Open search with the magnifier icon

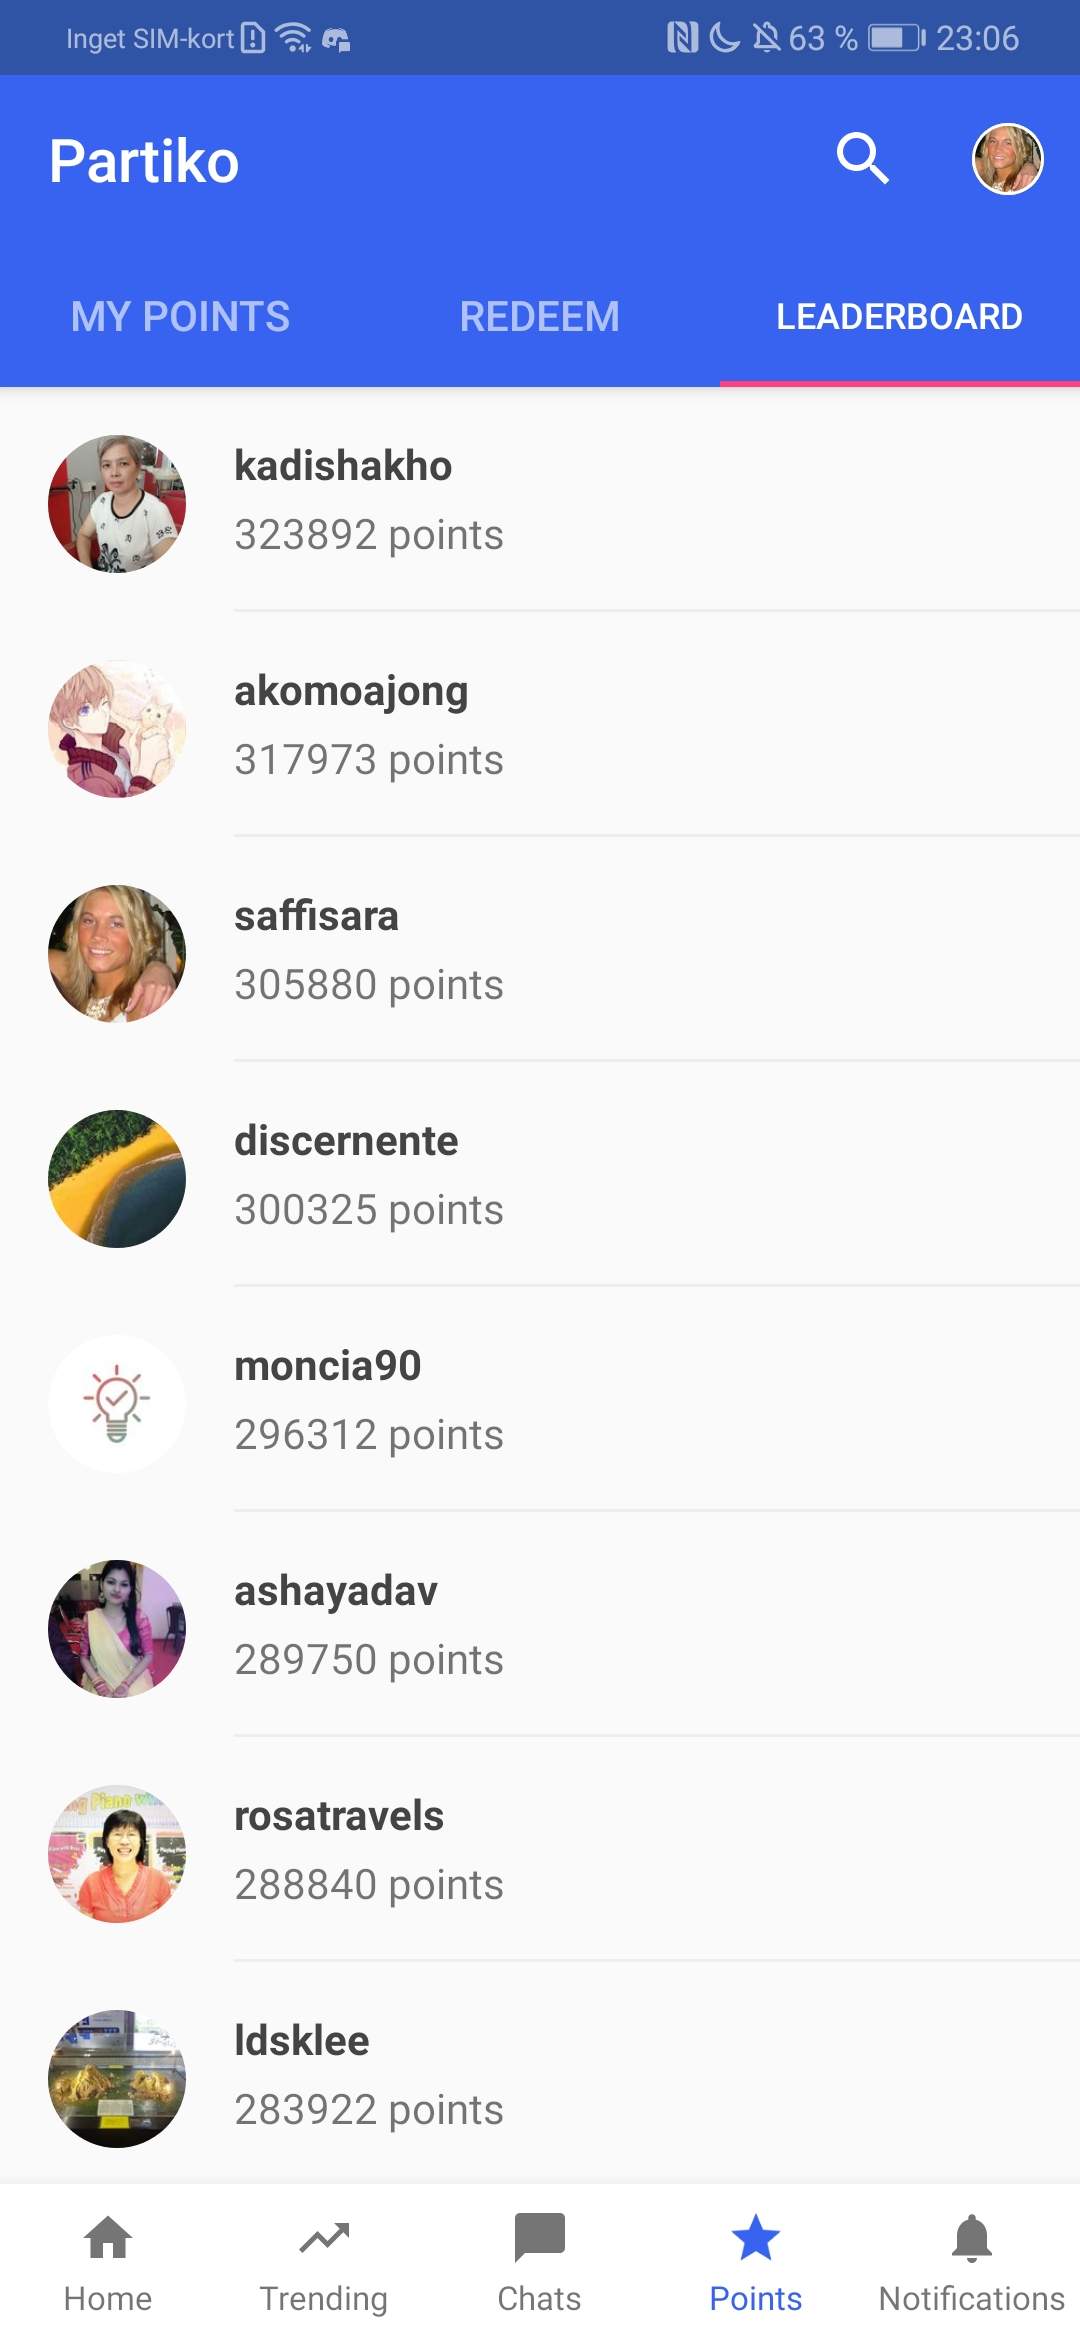[x=863, y=159]
